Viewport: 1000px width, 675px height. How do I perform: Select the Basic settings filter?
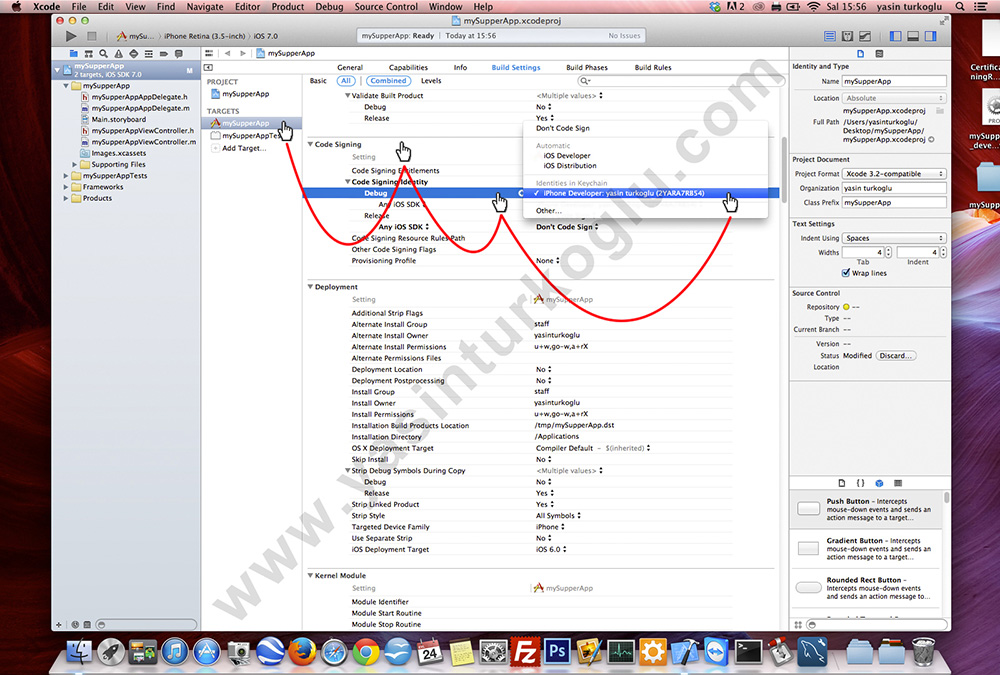pyautogui.click(x=318, y=81)
